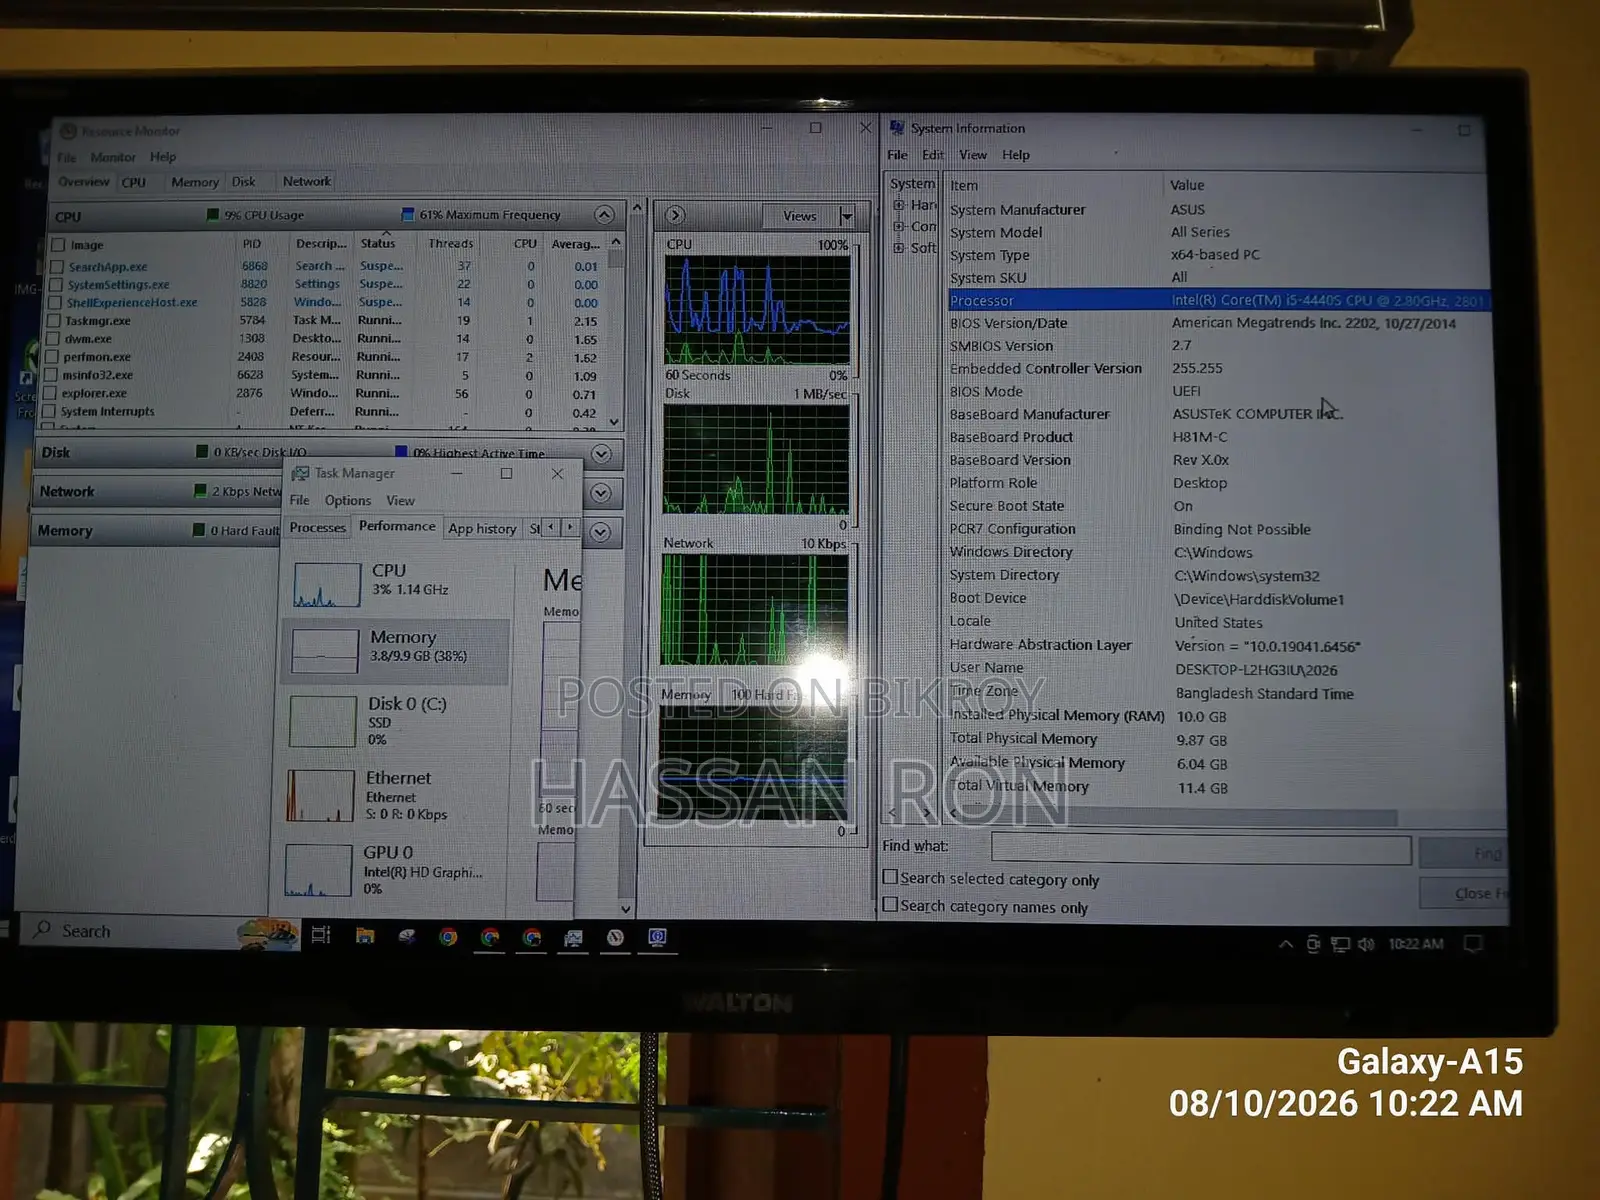Enable 'Search category names only'
Image resolution: width=1600 pixels, height=1200 pixels.
tap(891, 905)
